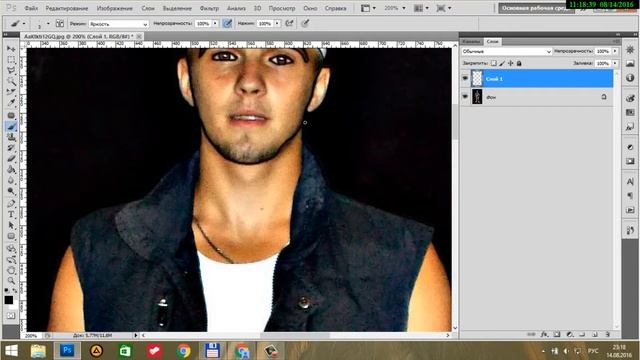Toggle Quick Mask mode
This screenshot has height=360, width=640.
click(11, 316)
